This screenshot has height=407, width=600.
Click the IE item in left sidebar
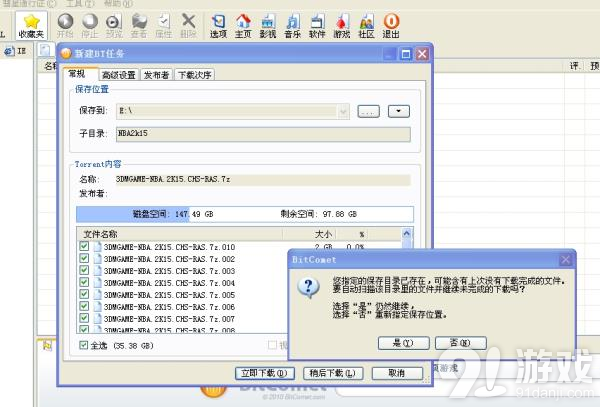tap(15, 51)
